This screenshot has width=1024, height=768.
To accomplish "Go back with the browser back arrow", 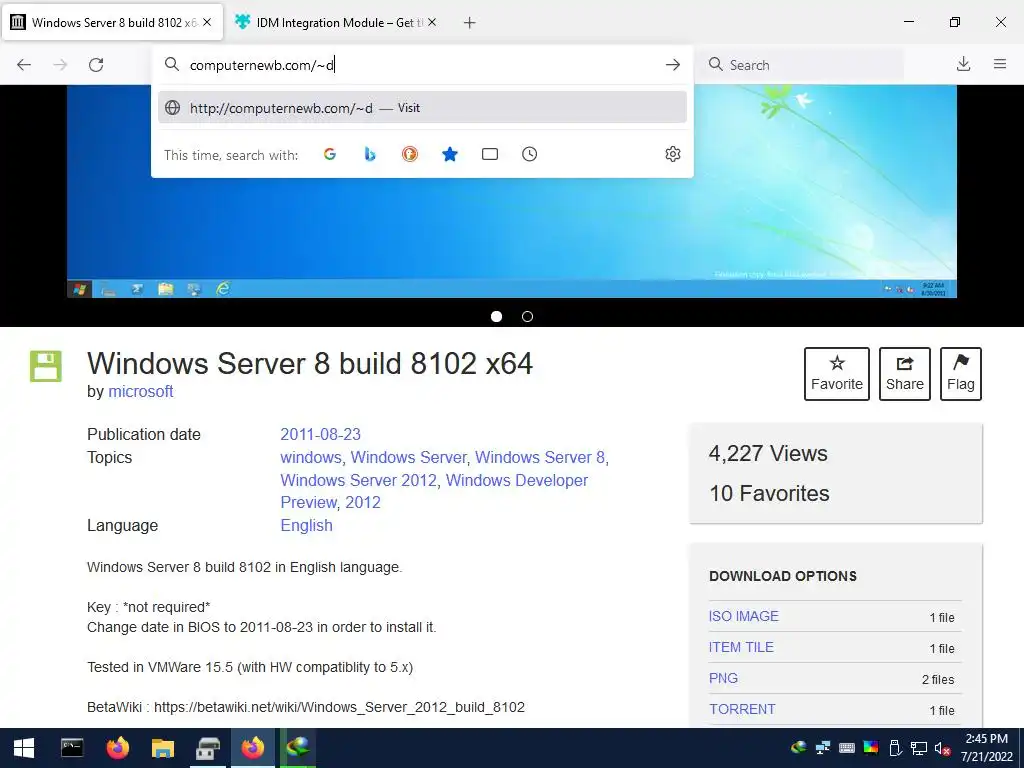I will 24,65.
